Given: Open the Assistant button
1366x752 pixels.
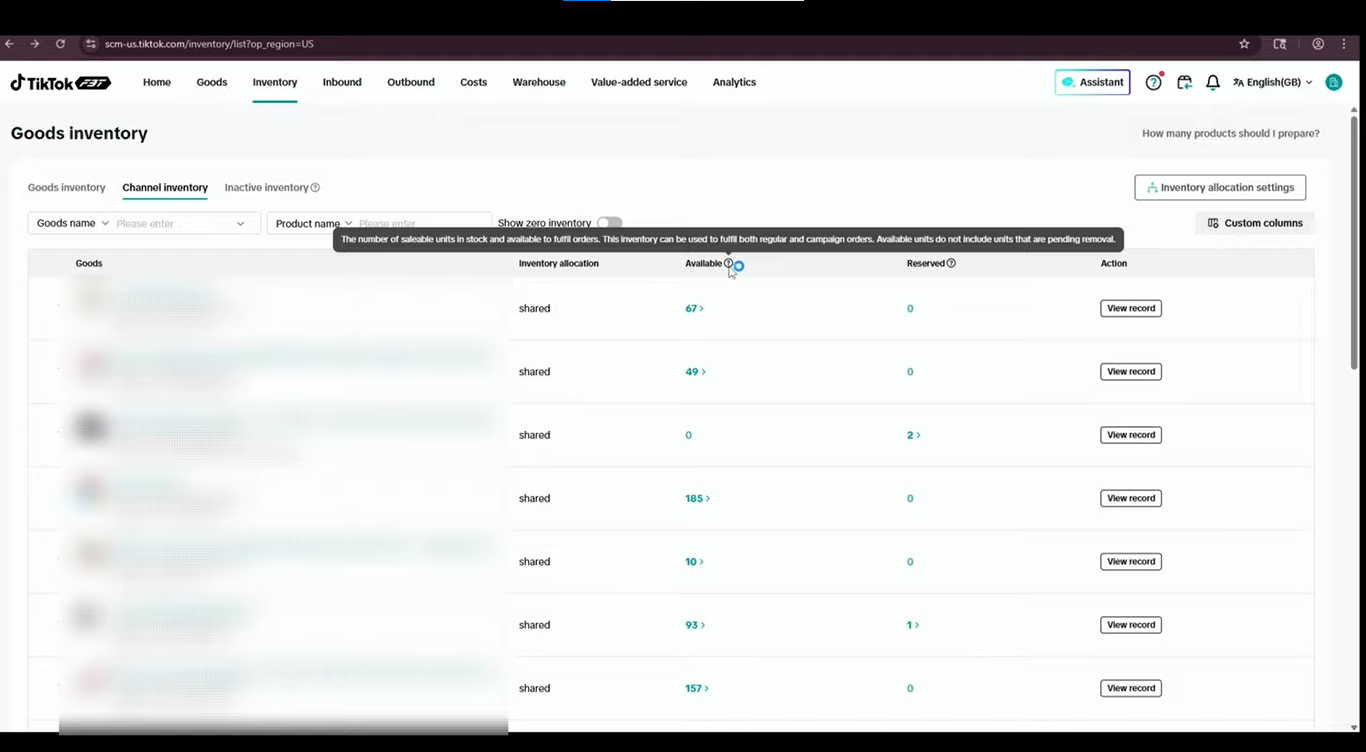Looking at the screenshot, I should 1092,82.
